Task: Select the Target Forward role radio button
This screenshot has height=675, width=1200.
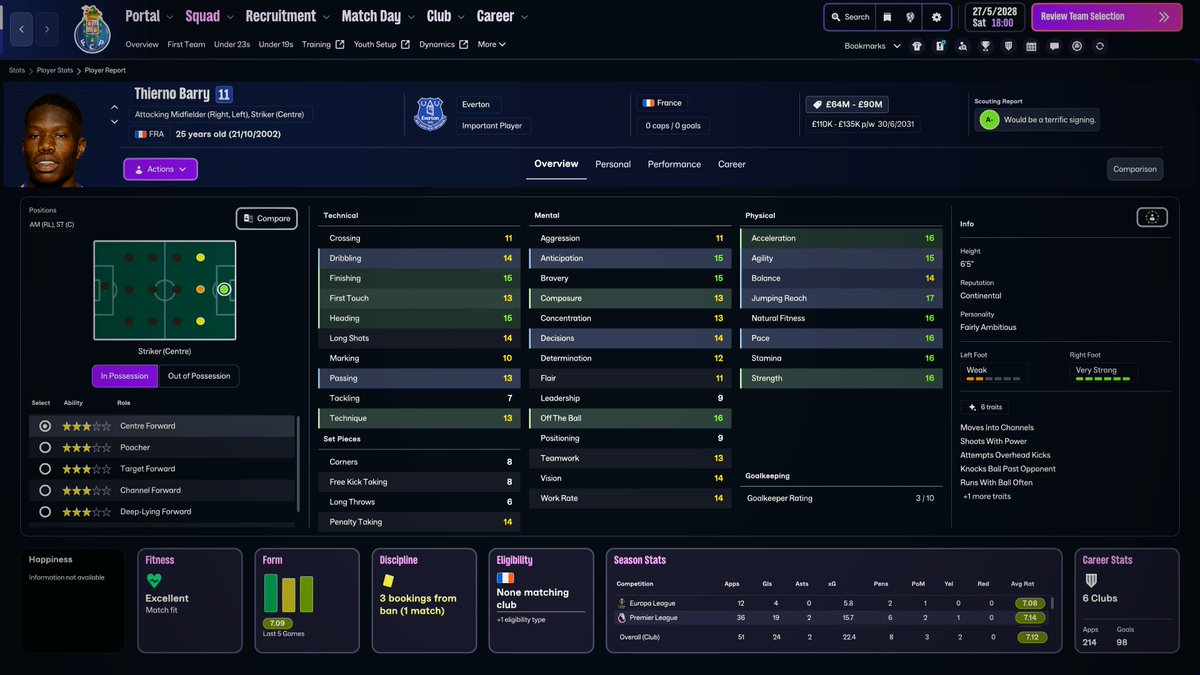Action: (x=44, y=469)
